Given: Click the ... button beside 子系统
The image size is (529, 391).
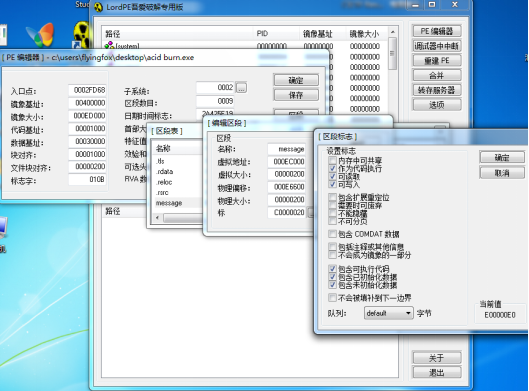Looking at the screenshot, I should click(x=241, y=88).
